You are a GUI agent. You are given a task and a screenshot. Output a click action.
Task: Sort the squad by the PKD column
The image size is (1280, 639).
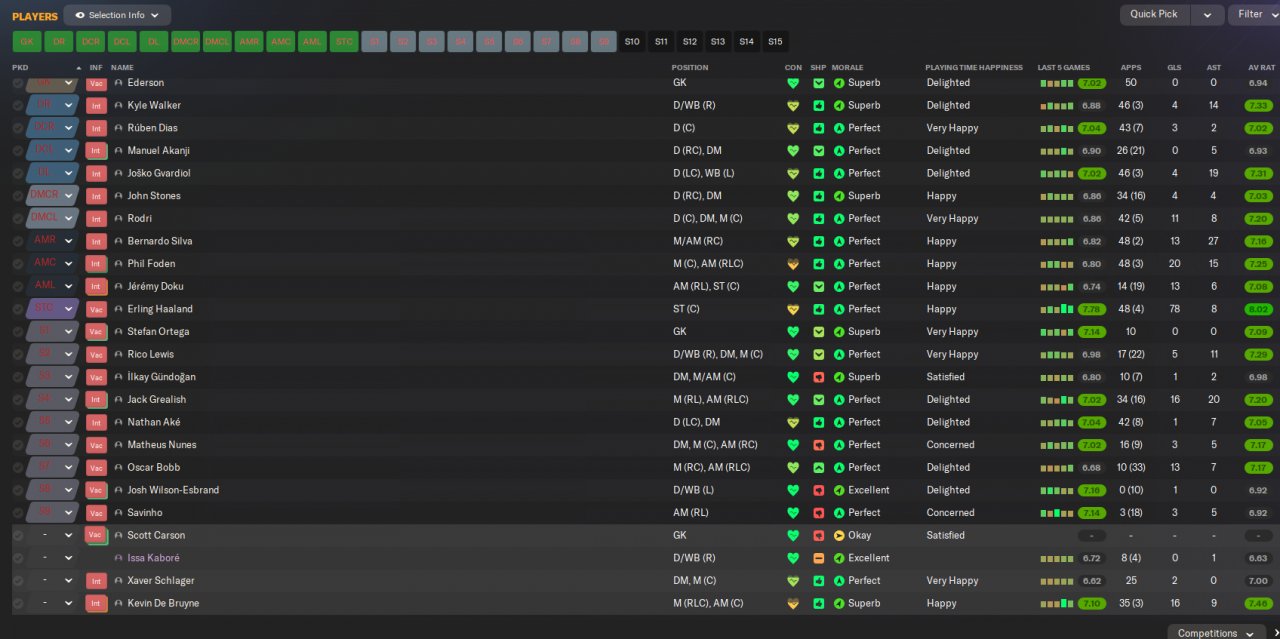coord(20,67)
